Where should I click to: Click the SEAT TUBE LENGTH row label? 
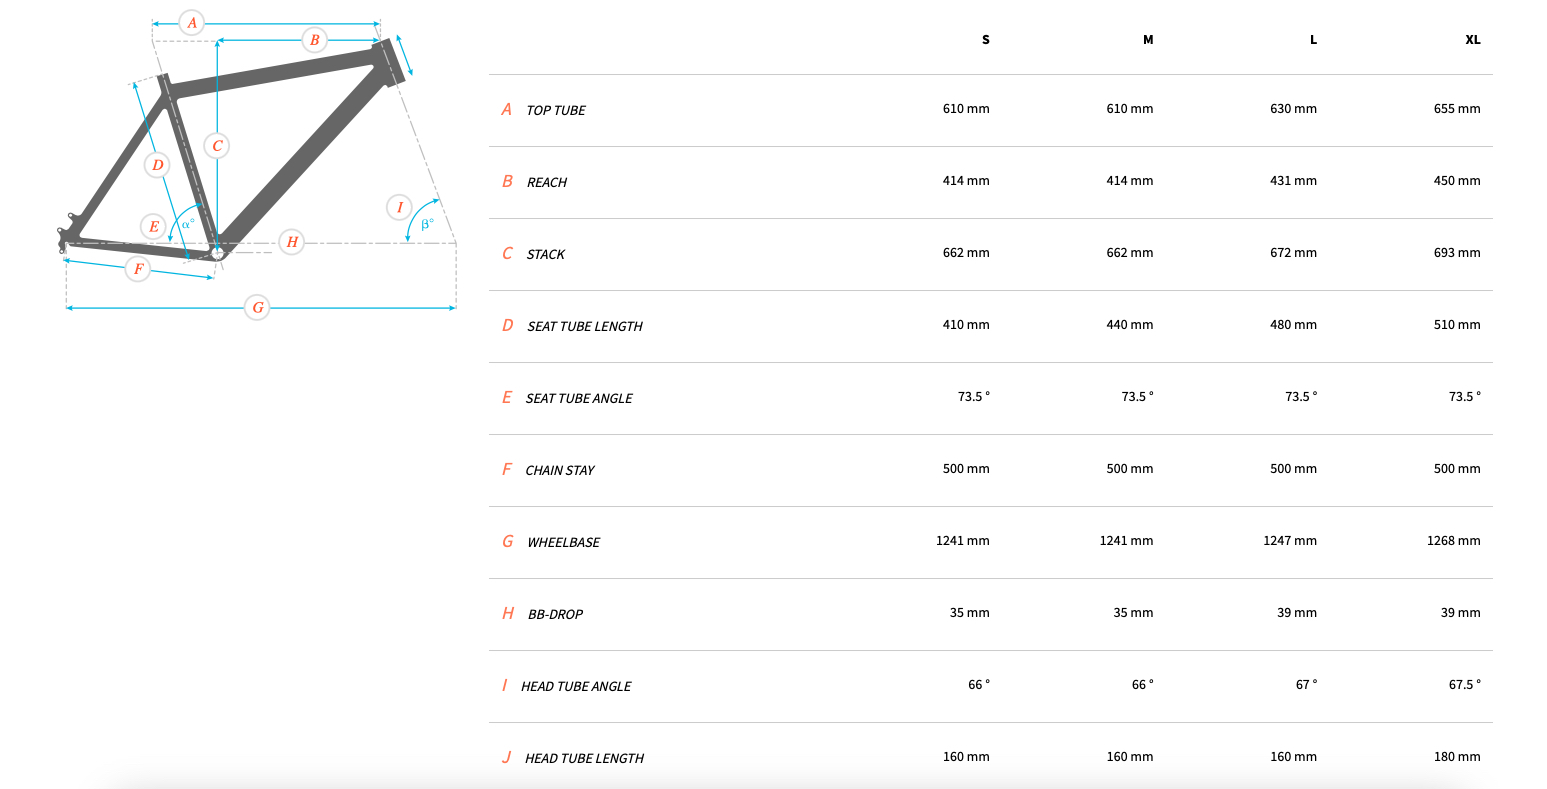pyautogui.click(x=584, y=326)
